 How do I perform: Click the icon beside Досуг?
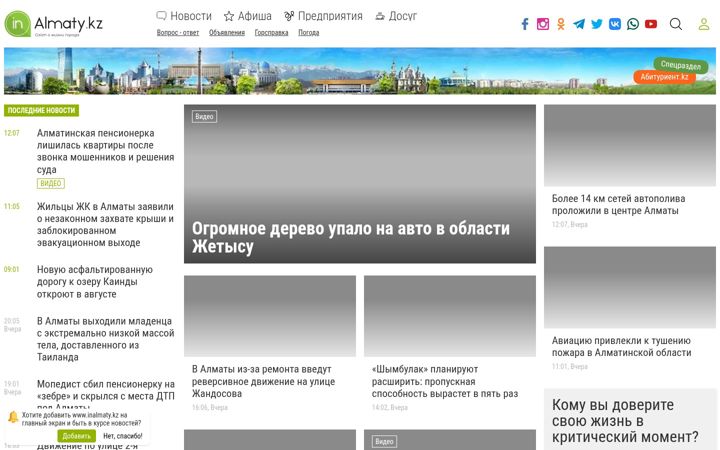380,16
